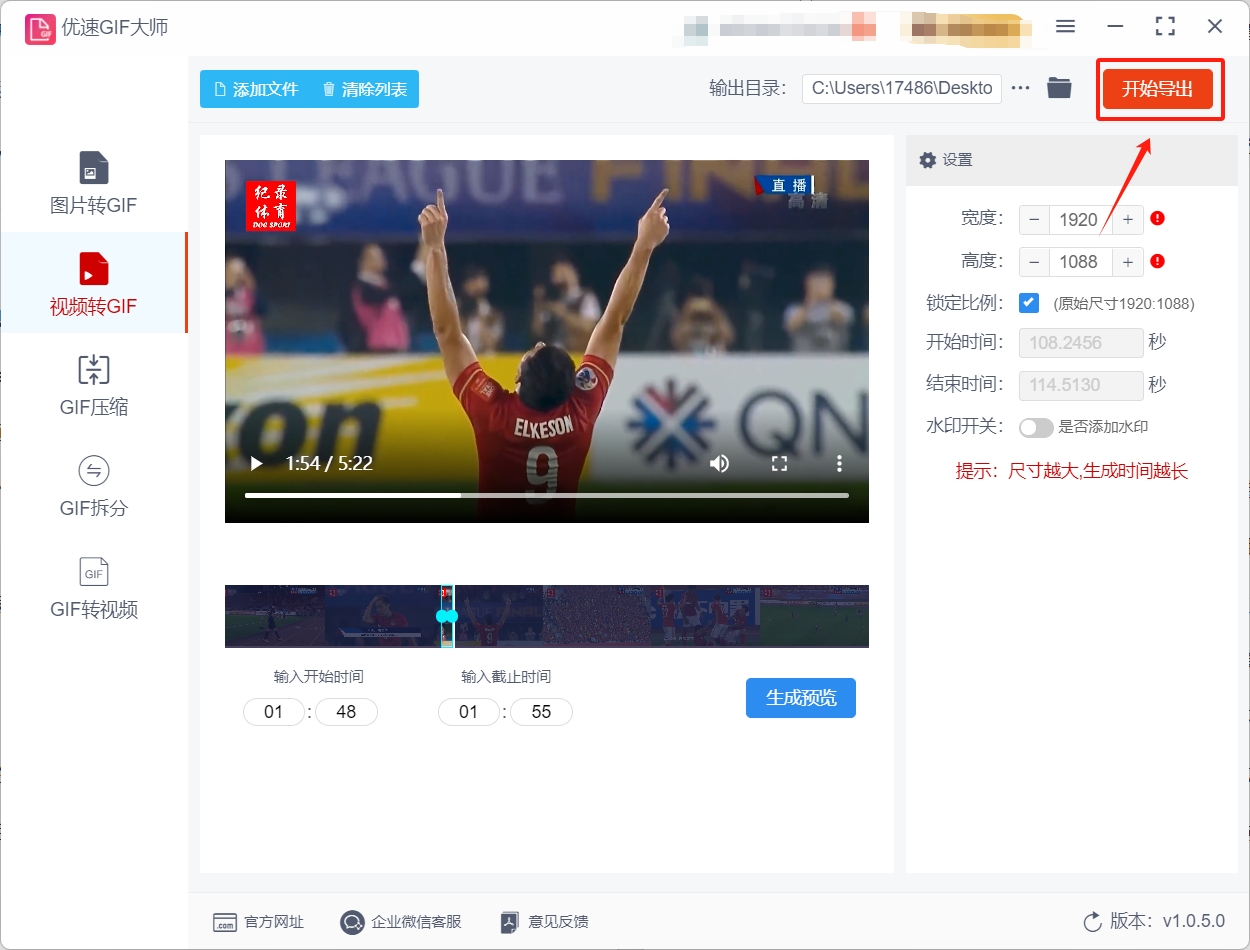Click the version refresh icon
This screenshot has width=1250, height=950.
click(1092, 922)
